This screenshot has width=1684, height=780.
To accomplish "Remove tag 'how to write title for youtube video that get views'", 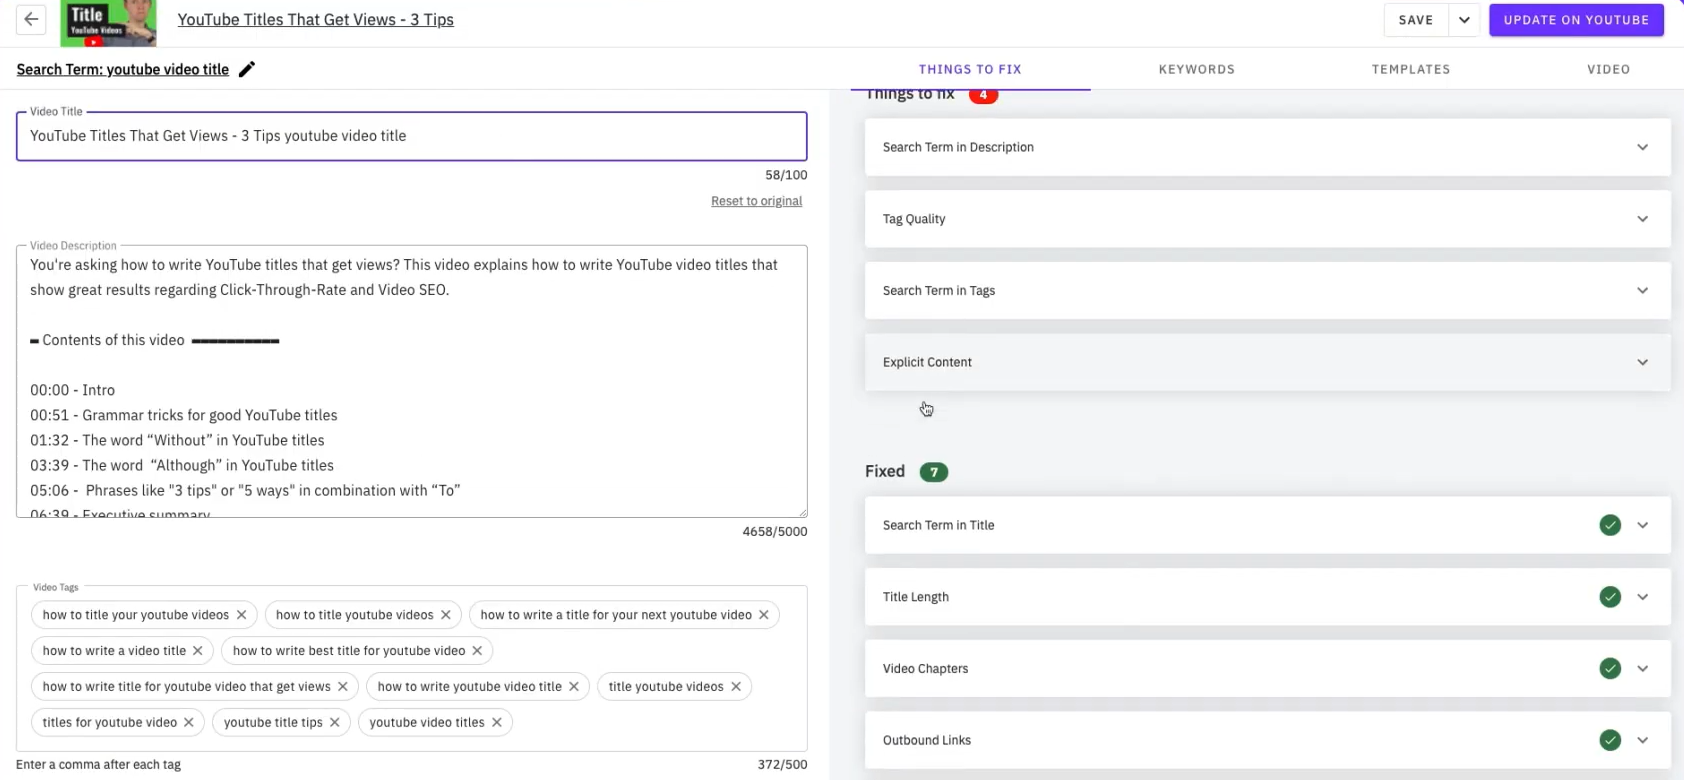I will point(343,687).
